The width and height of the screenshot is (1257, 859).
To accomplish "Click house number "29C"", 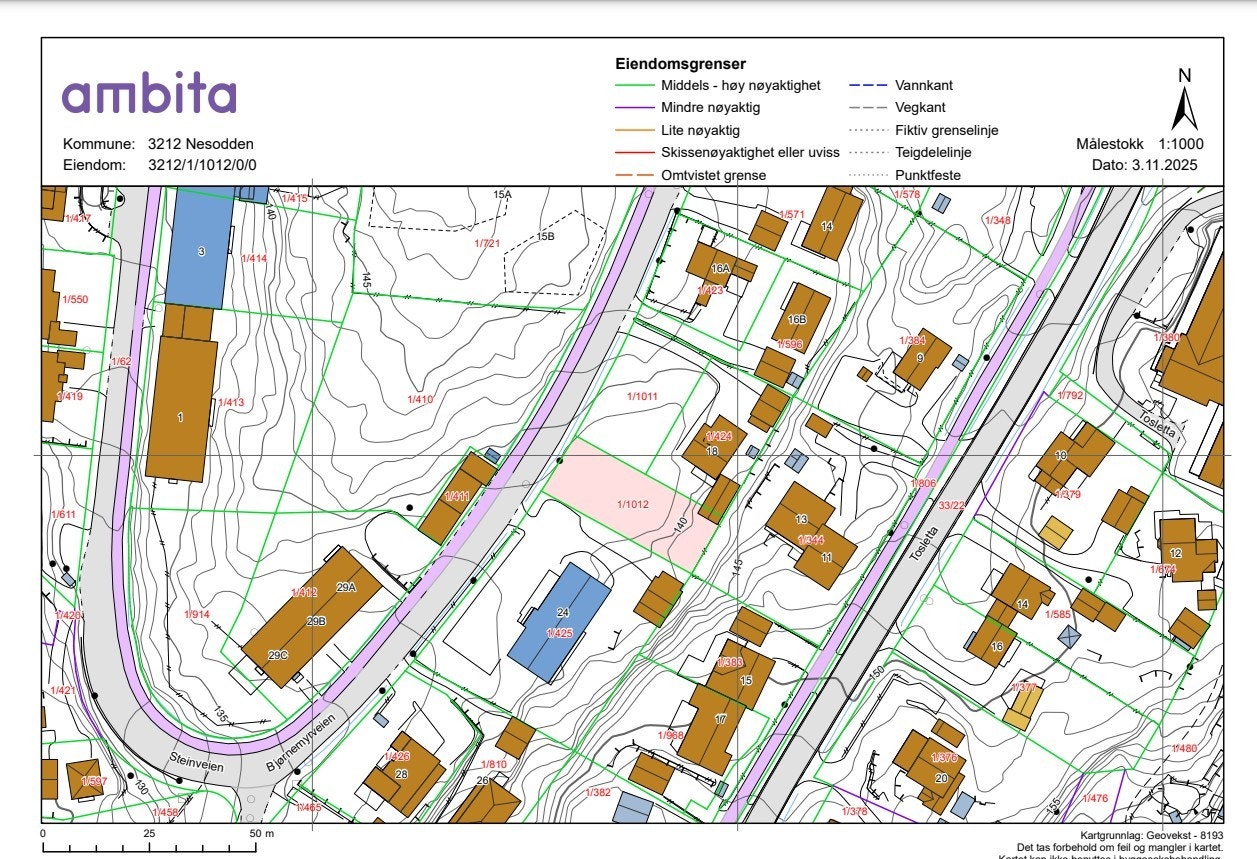I will (277, 655).
